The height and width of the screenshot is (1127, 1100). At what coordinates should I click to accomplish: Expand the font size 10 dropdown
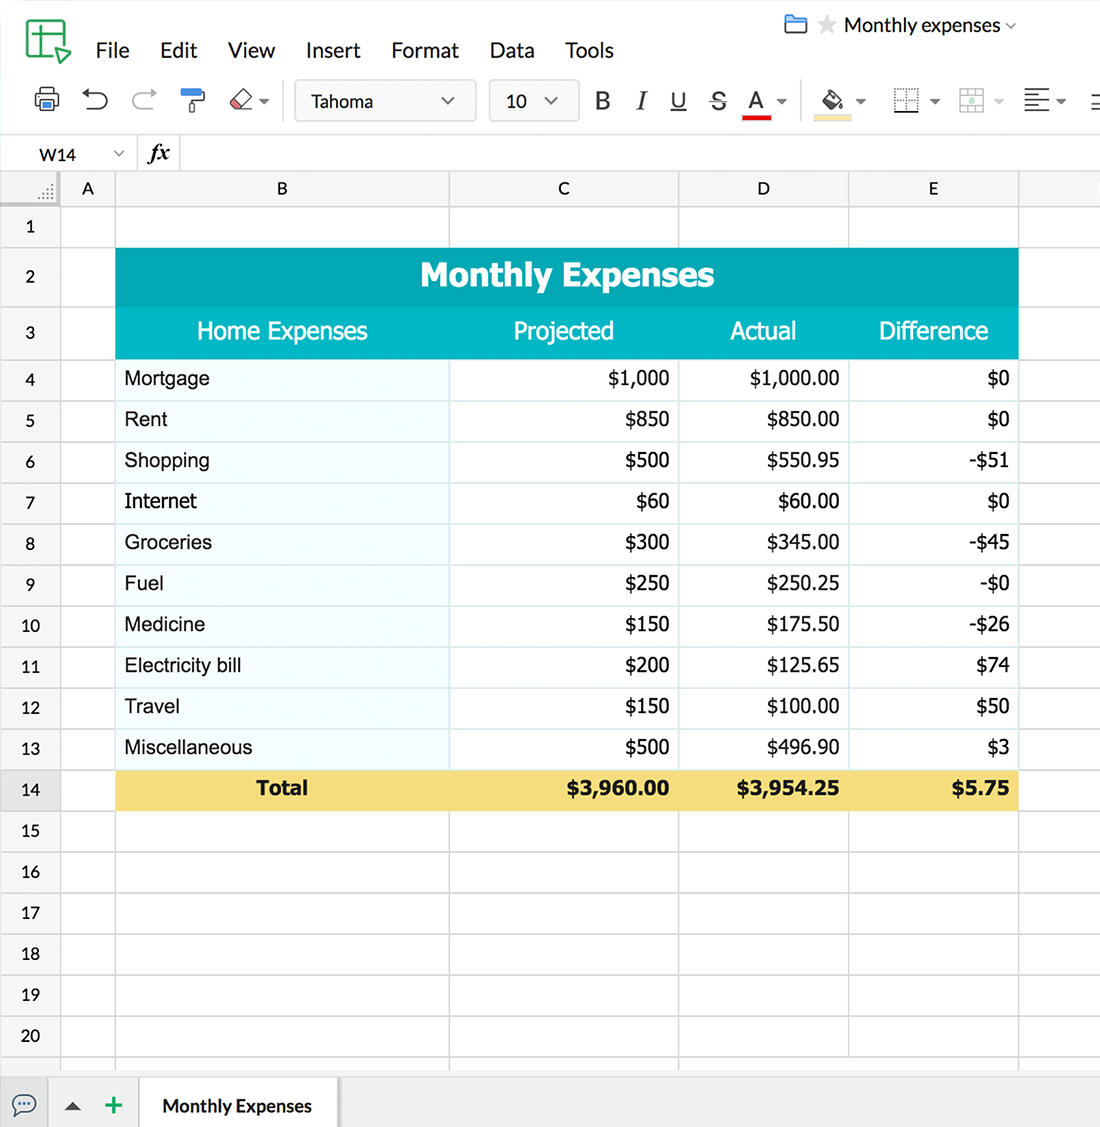click(533, 101)
